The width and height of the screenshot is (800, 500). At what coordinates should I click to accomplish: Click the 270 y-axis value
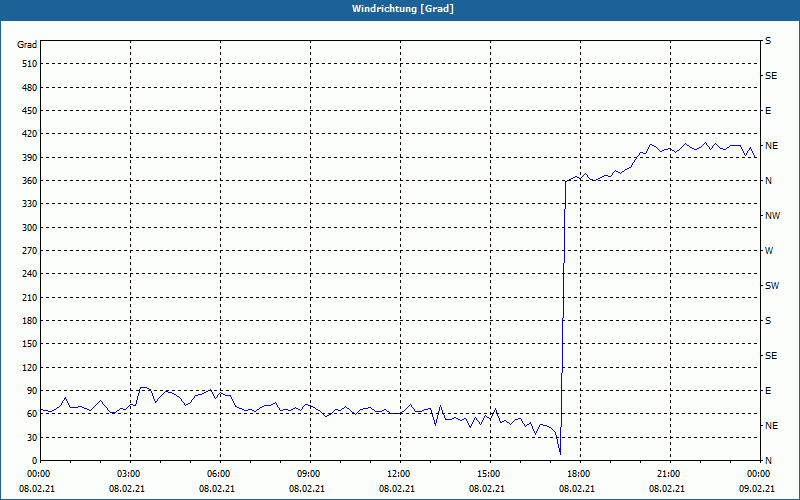pyautogui.click(x=30, y=251)
